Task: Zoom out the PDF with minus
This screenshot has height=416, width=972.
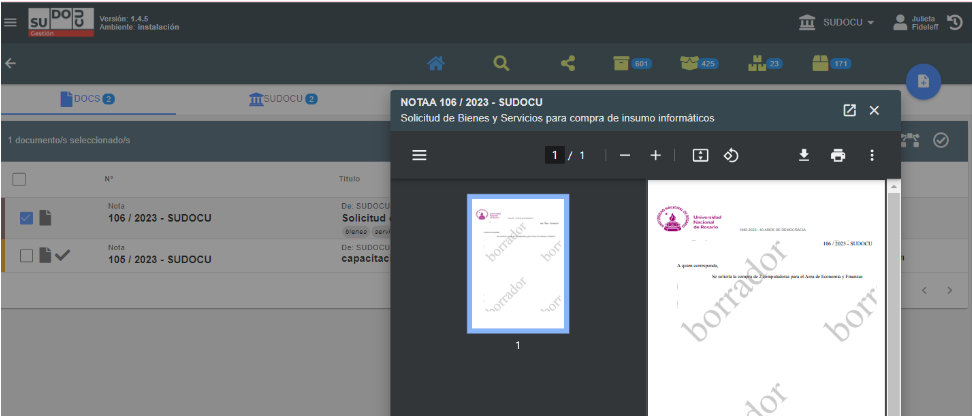Action: point(624,155)
